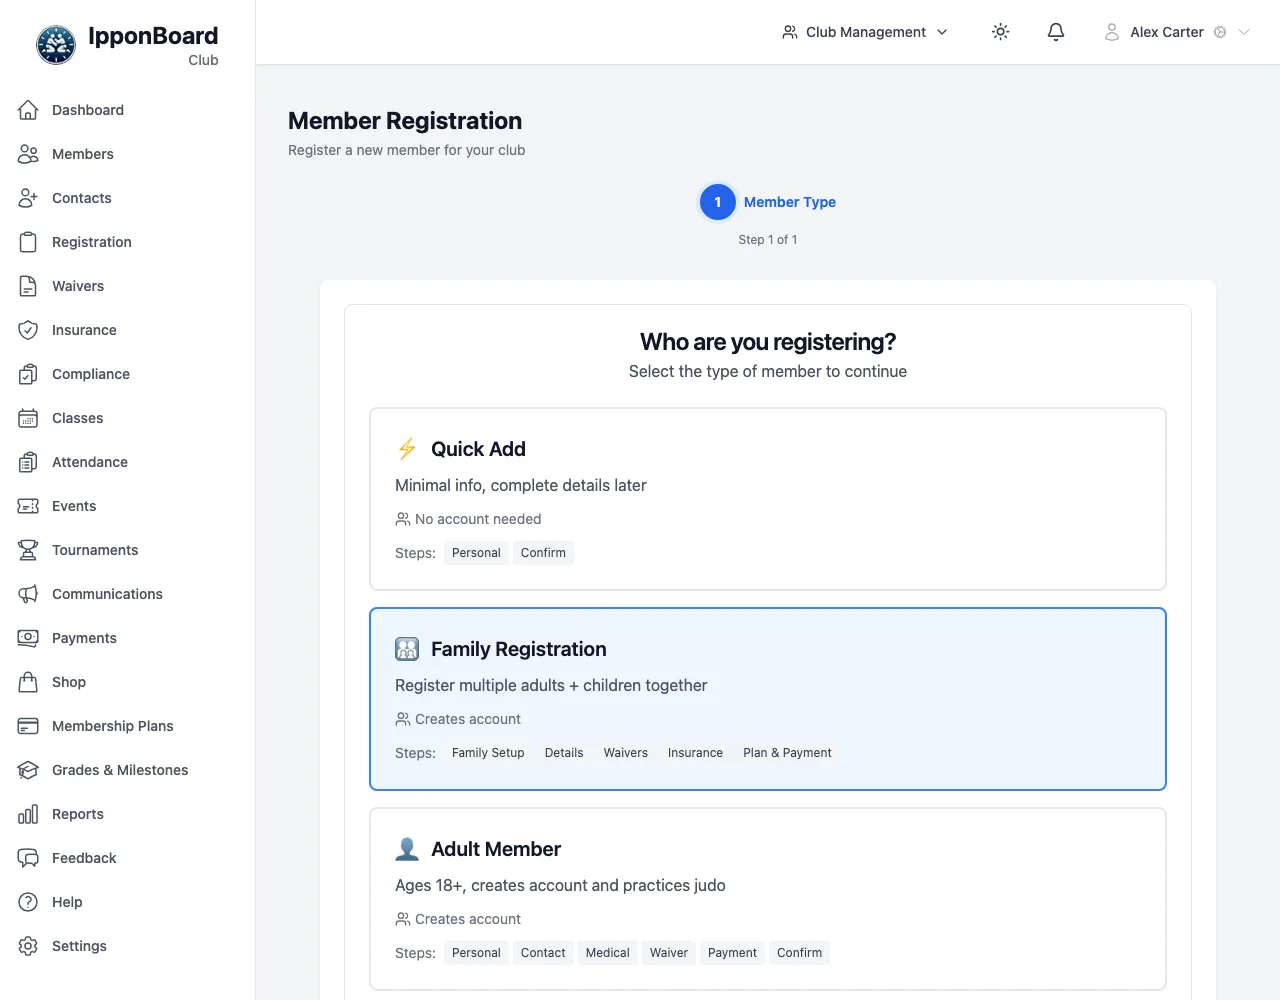
Task: Open the Club Management dropdown
Action: pos(865,32)
